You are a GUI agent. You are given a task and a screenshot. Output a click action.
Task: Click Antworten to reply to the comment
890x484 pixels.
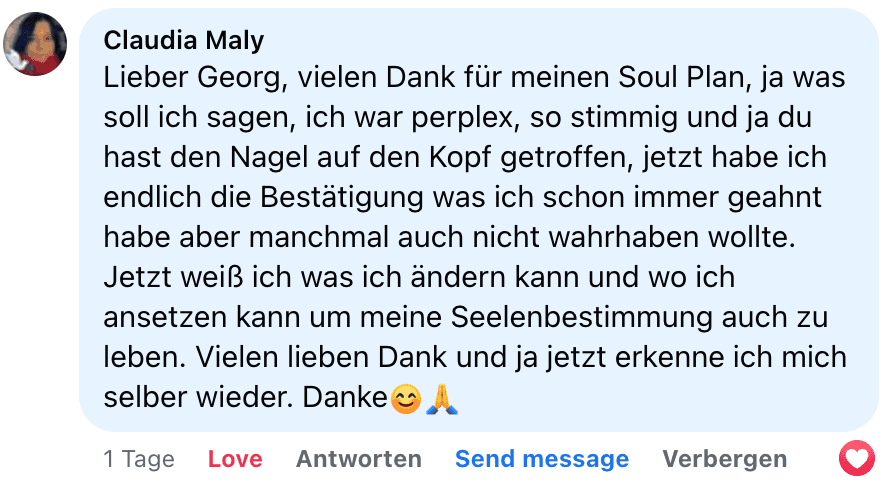358,459
